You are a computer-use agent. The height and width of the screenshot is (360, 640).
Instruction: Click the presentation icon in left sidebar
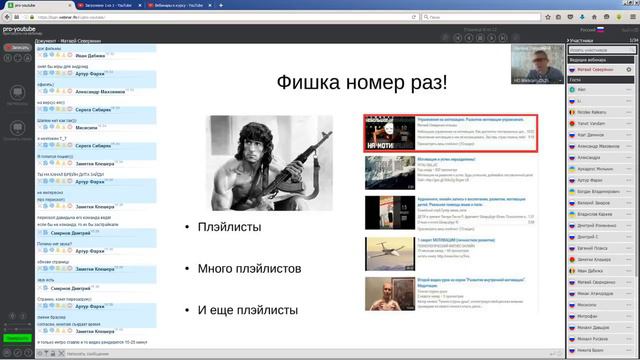coord(18,93)
